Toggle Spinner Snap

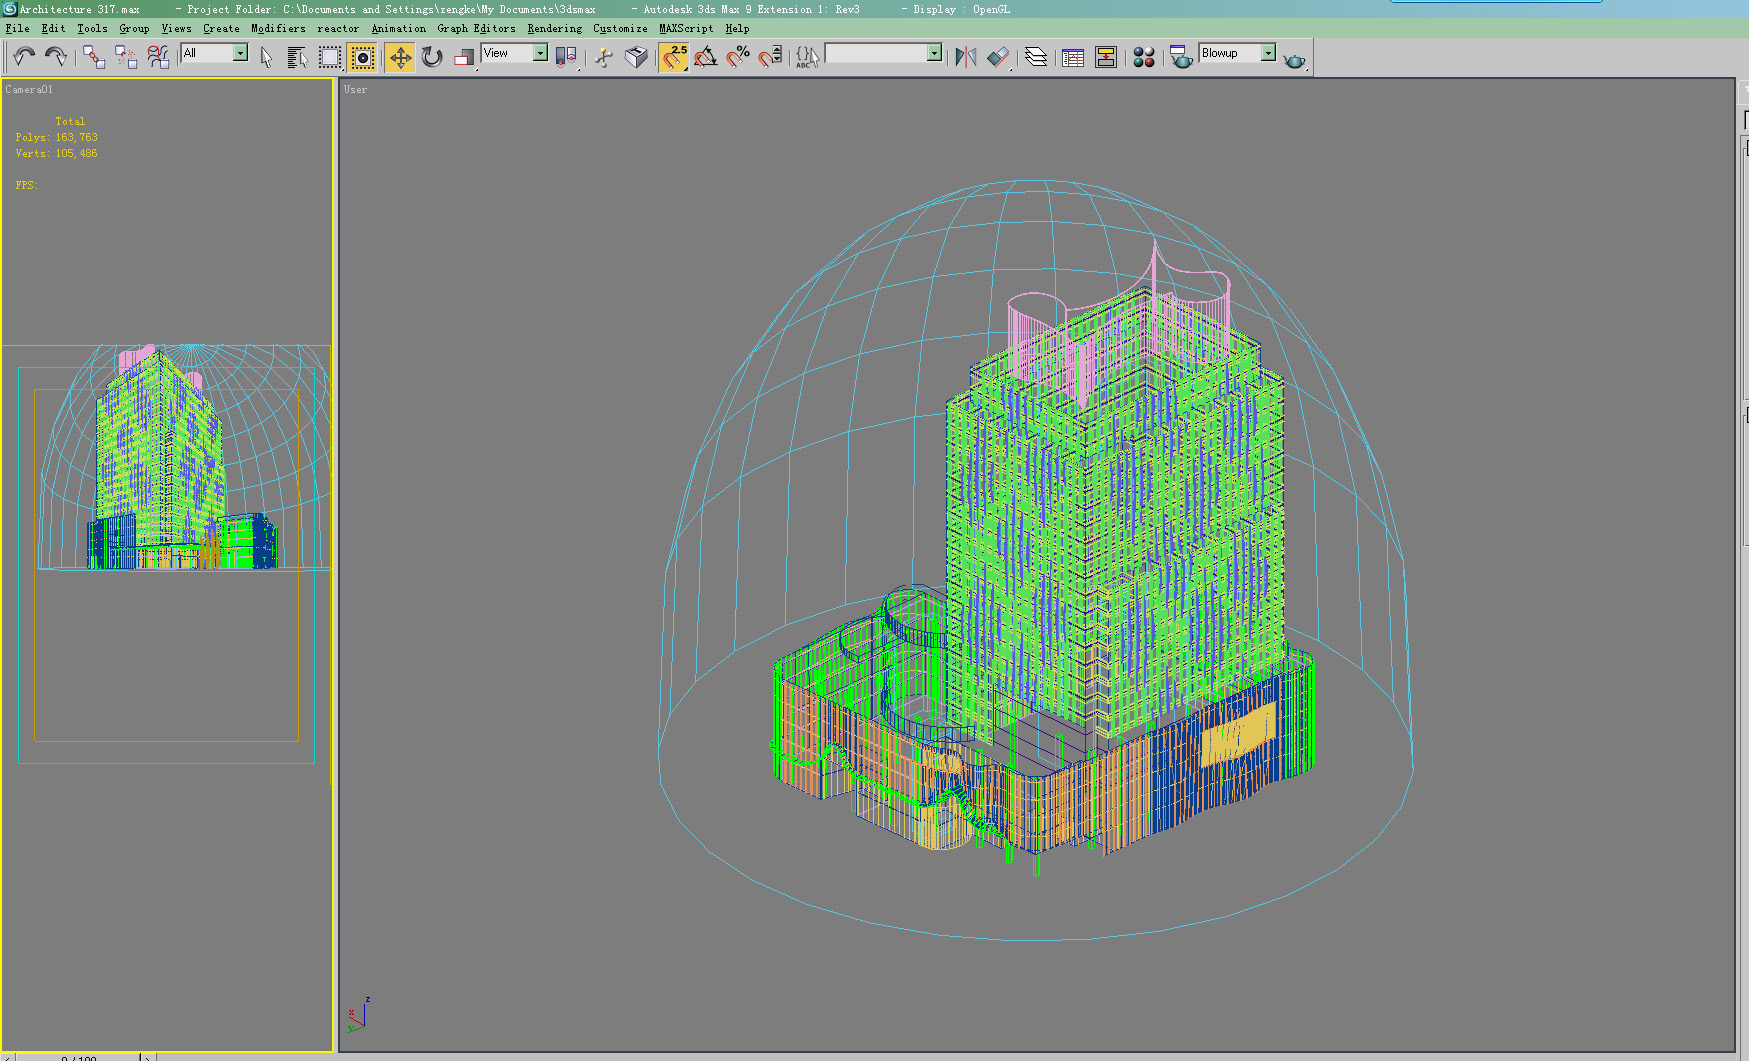point(770,57)
